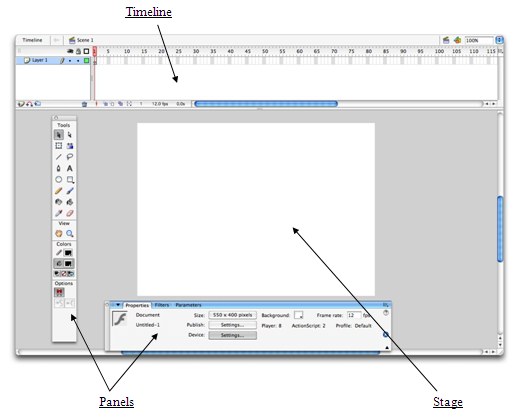Select the Fill Transform tool
The image size is (519, 418).
(70, 146)
